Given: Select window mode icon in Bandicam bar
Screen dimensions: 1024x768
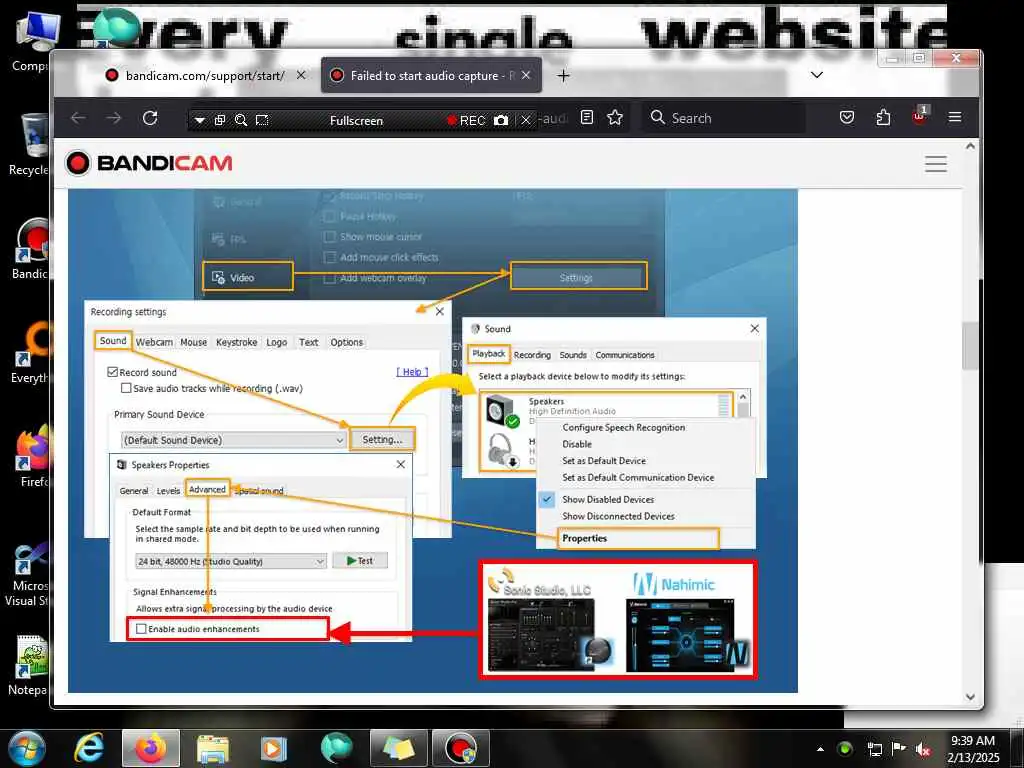Looking at the screenshot, I should 220,120.
